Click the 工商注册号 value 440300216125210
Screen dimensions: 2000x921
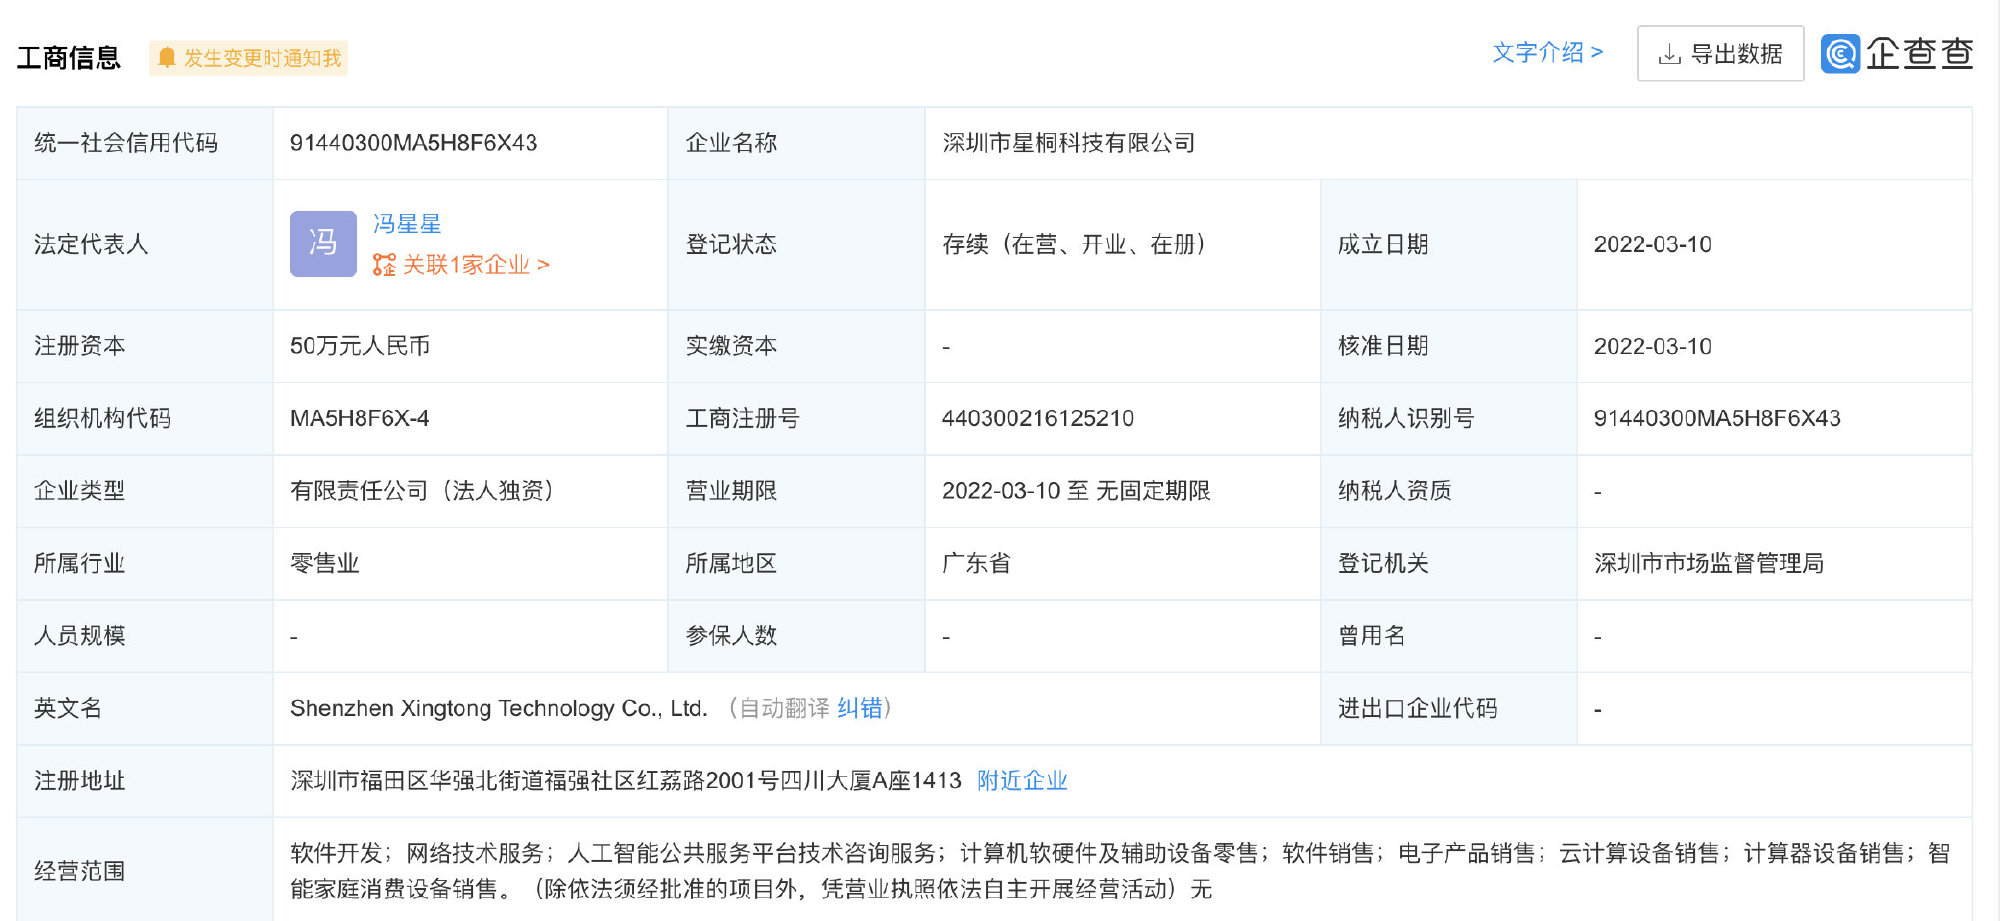[1037, 418]
